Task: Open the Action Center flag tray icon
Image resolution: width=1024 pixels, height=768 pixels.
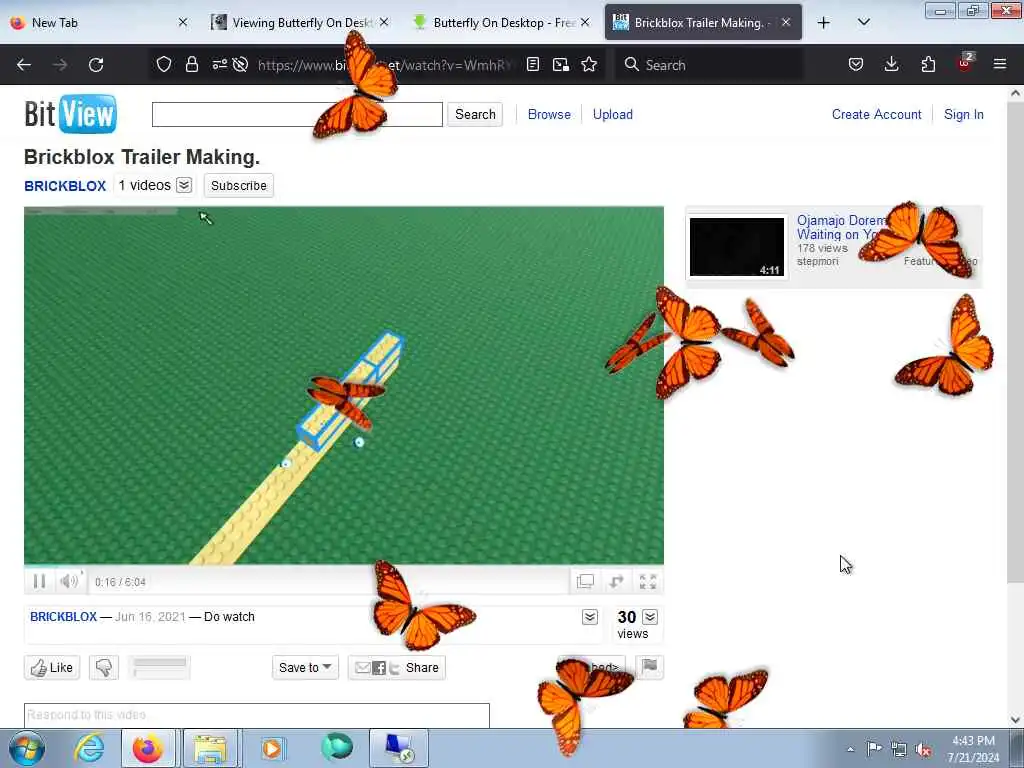Action: pos(874,748)
